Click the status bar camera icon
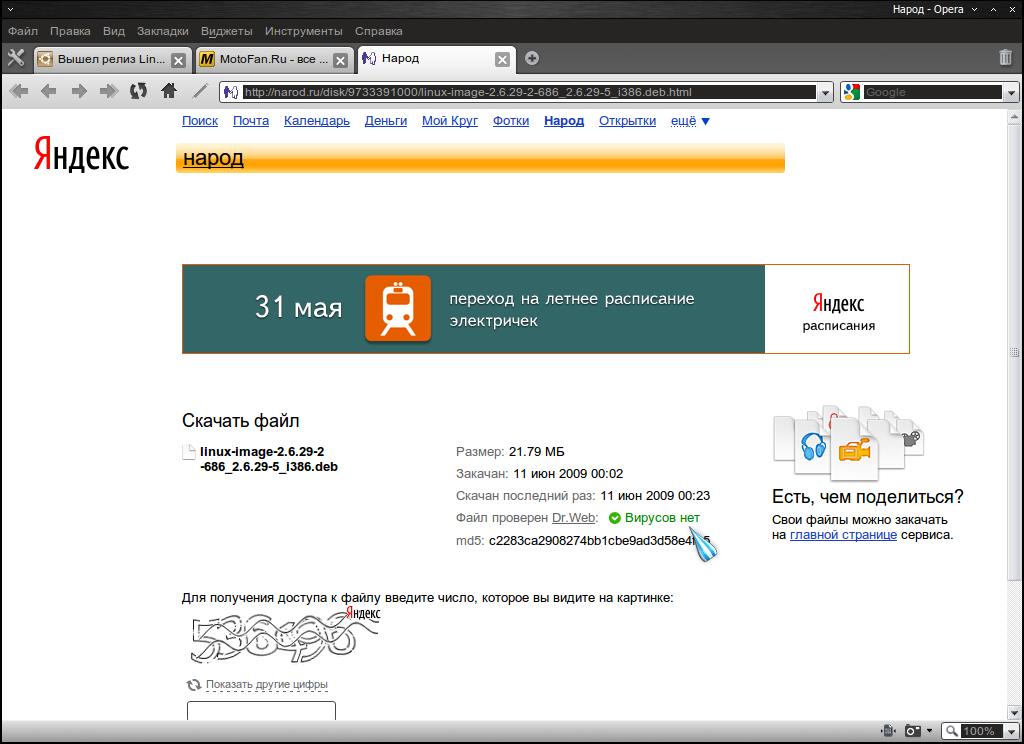1024x744 pixels. coord(913,730)
